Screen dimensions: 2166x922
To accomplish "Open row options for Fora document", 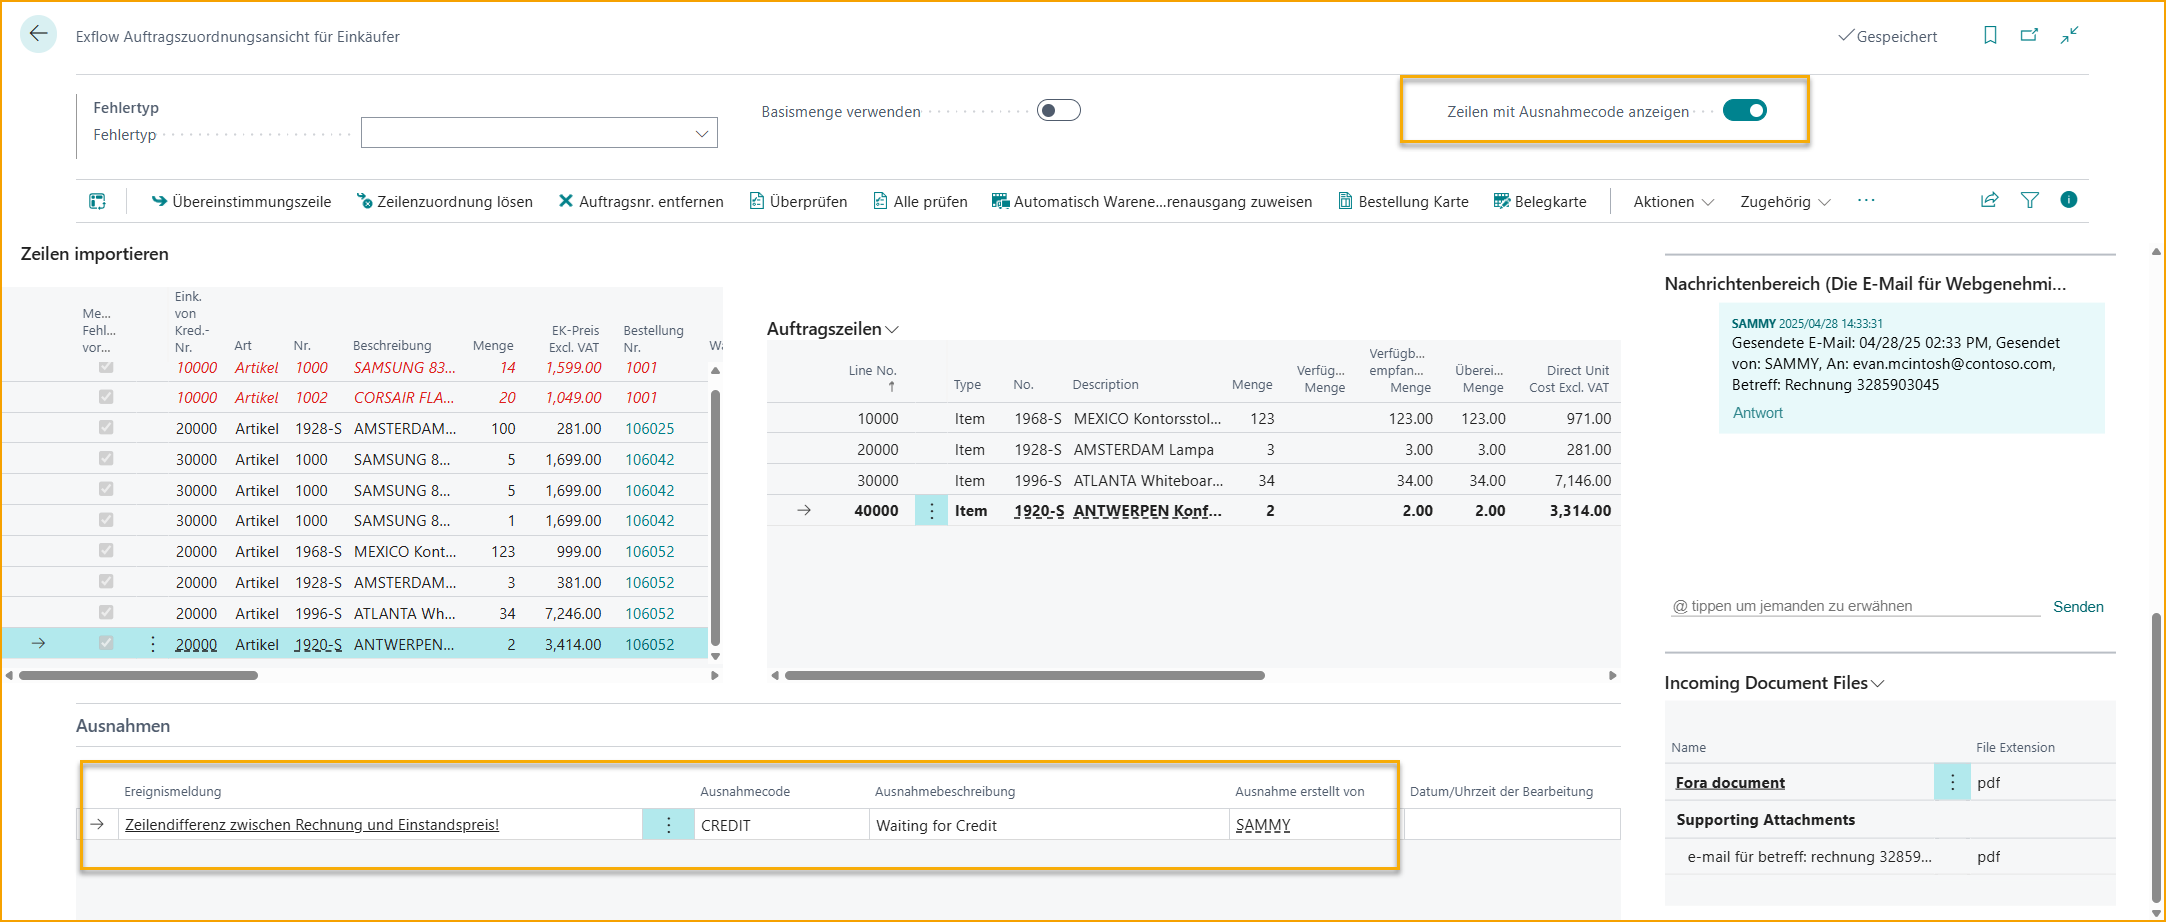I will tap(1951, 782).
